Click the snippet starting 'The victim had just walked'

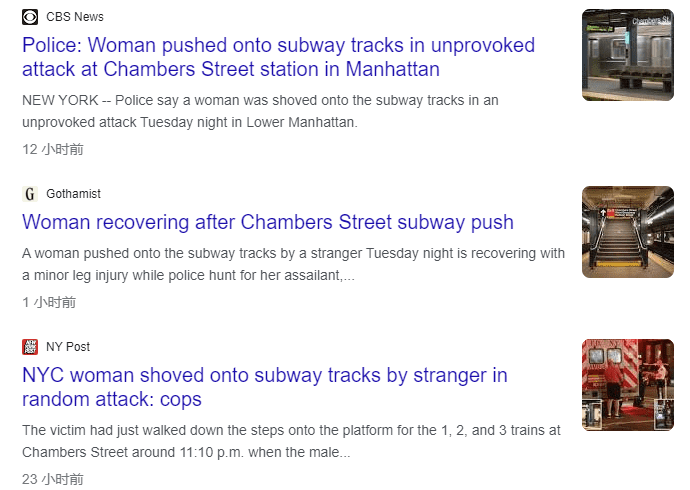[291, 441]
